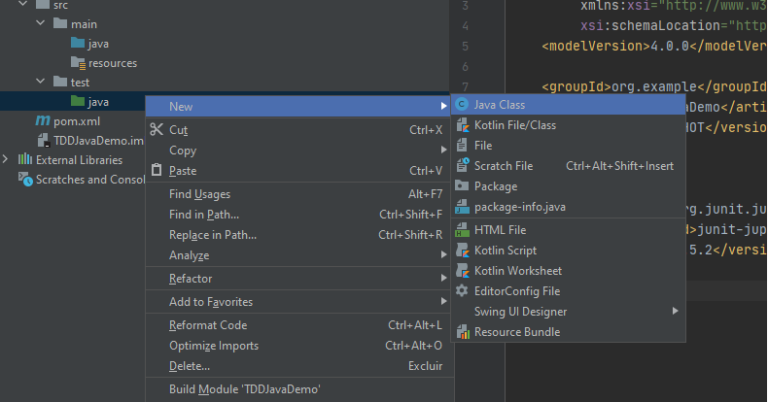Collapse the test folder node
The width and height of the screenshot is (768, 402).
pos(40,81)
